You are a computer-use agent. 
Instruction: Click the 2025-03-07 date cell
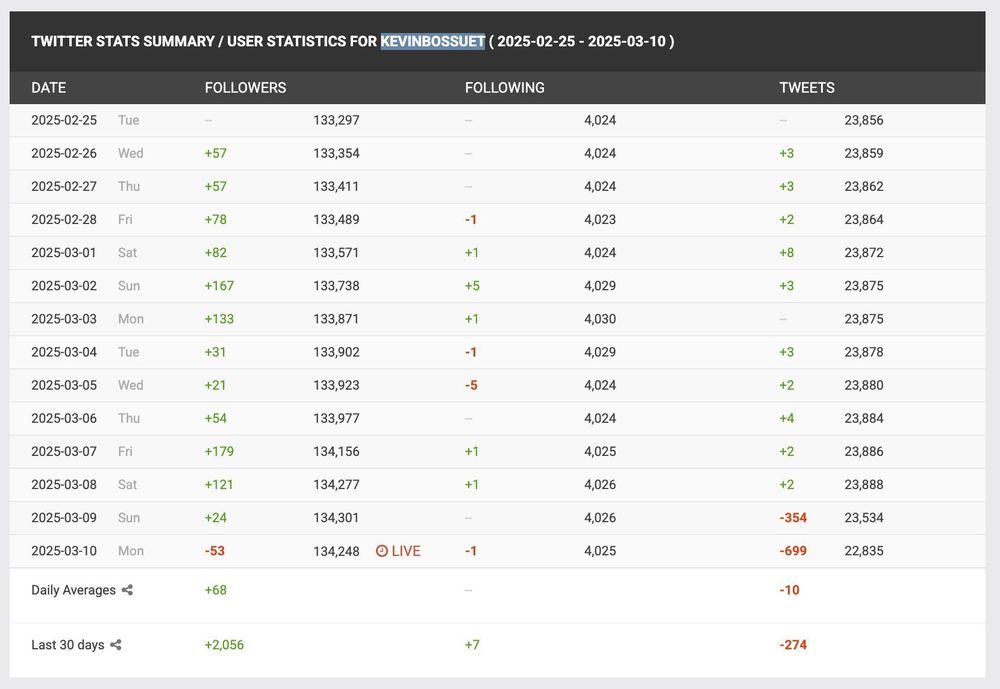coord(64,452)
